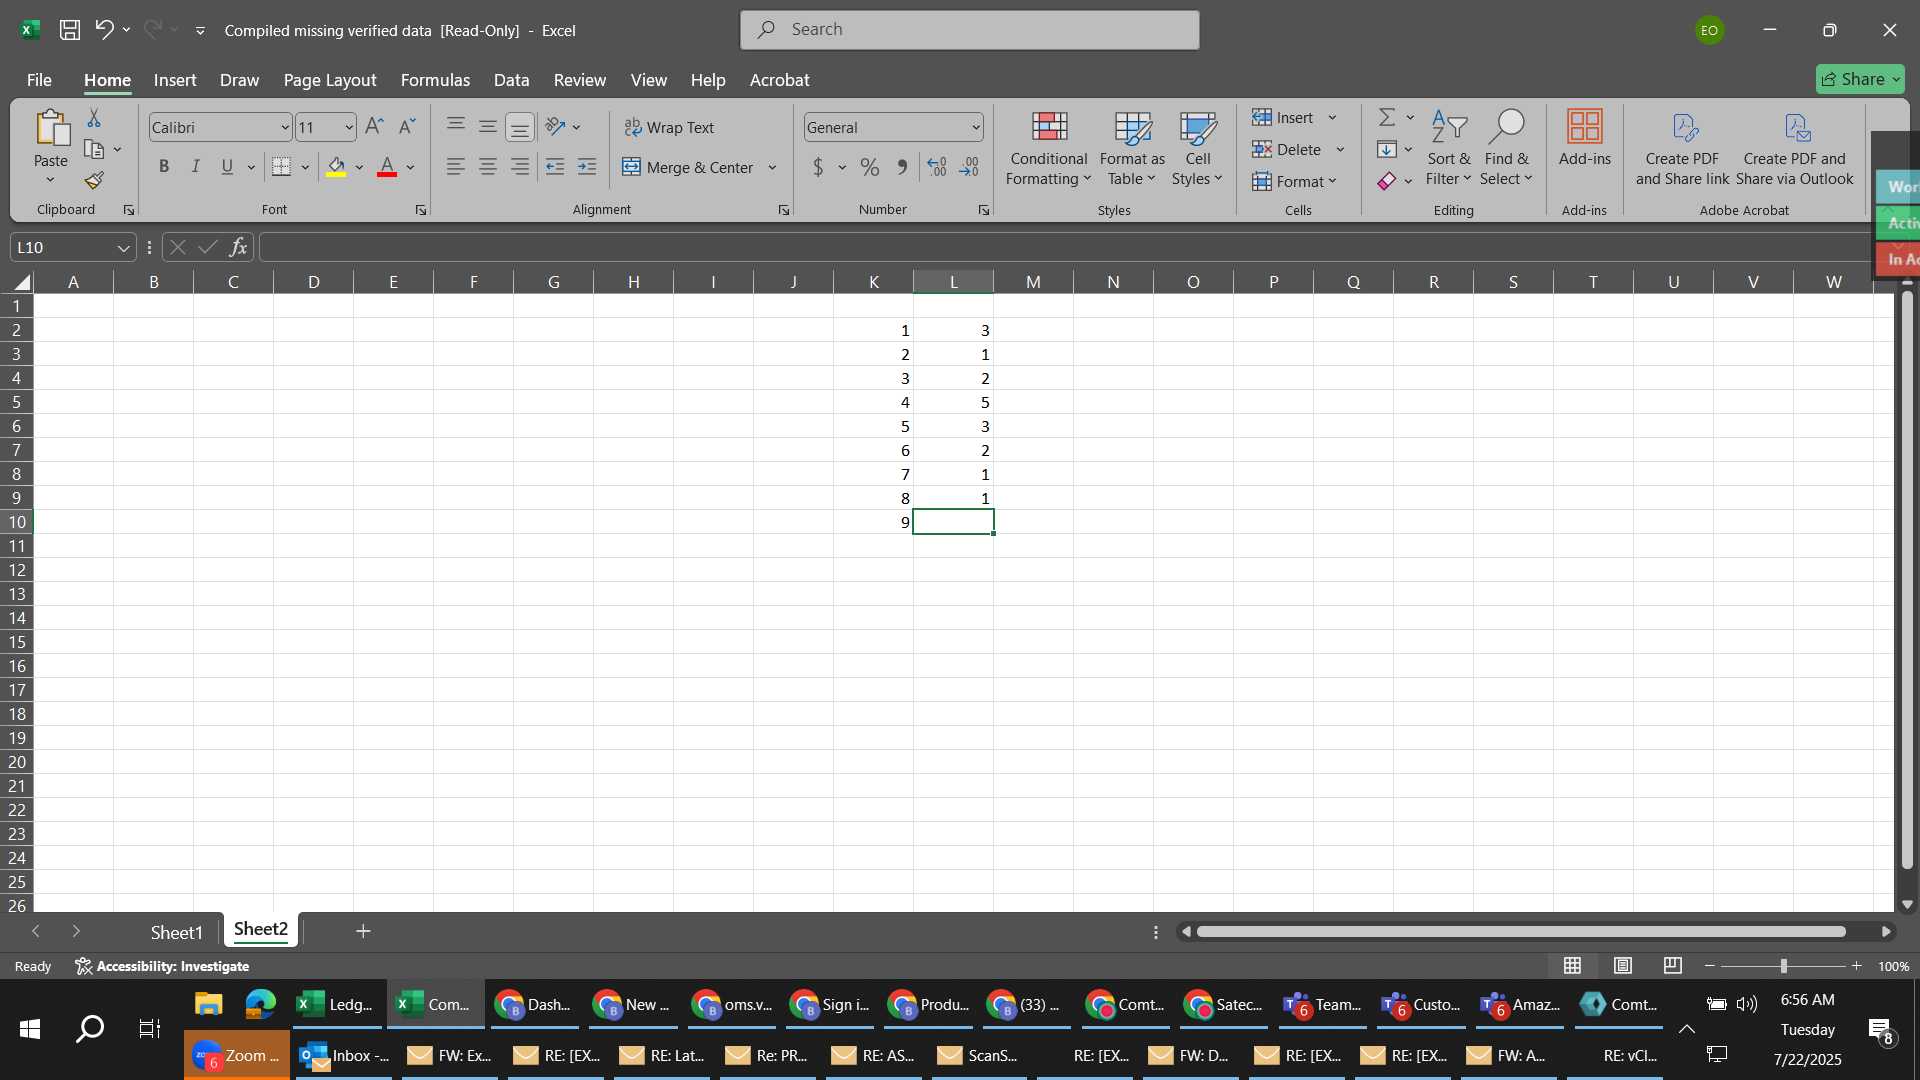Open the File menu
The width and height of the screenshot is (1920, 1080).
pos(39,80)
